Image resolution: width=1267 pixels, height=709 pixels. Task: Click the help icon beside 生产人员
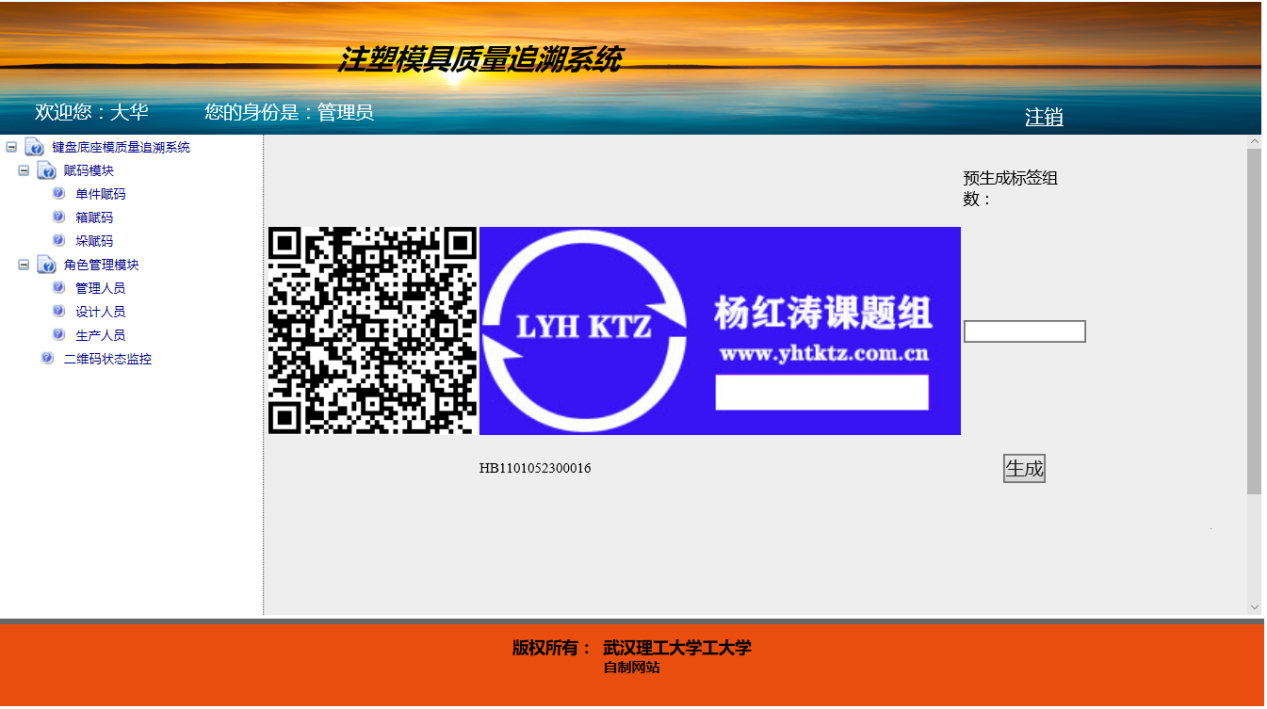point(59,334)
